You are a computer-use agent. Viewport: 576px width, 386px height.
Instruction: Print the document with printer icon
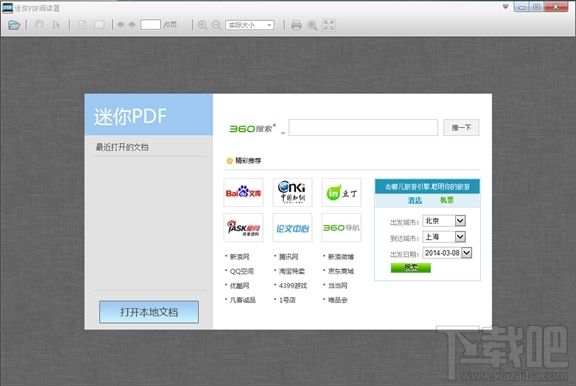[x=296, y=25]
